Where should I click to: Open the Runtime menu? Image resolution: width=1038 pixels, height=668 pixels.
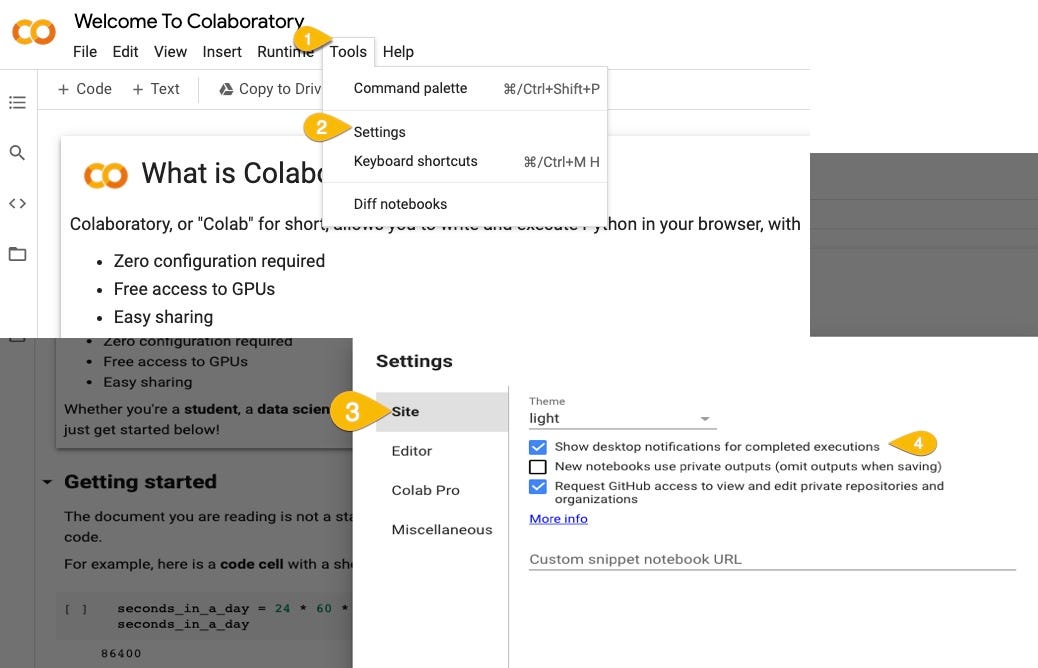tap(283, 52)
